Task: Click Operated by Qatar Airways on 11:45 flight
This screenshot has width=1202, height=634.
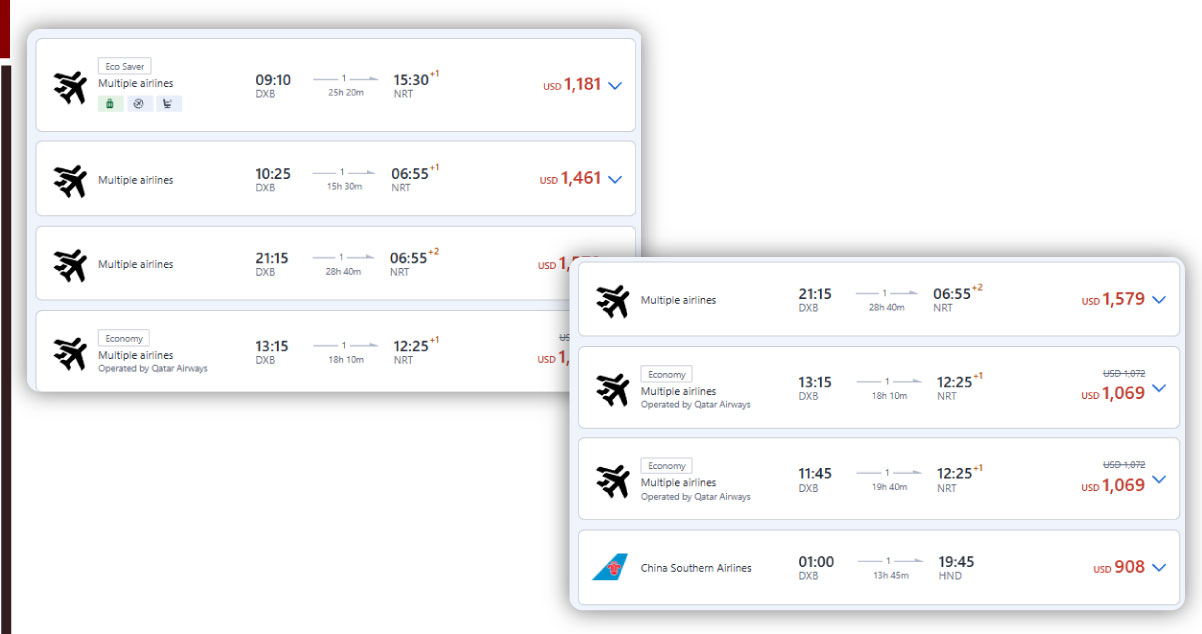Action: coord(695,497)
